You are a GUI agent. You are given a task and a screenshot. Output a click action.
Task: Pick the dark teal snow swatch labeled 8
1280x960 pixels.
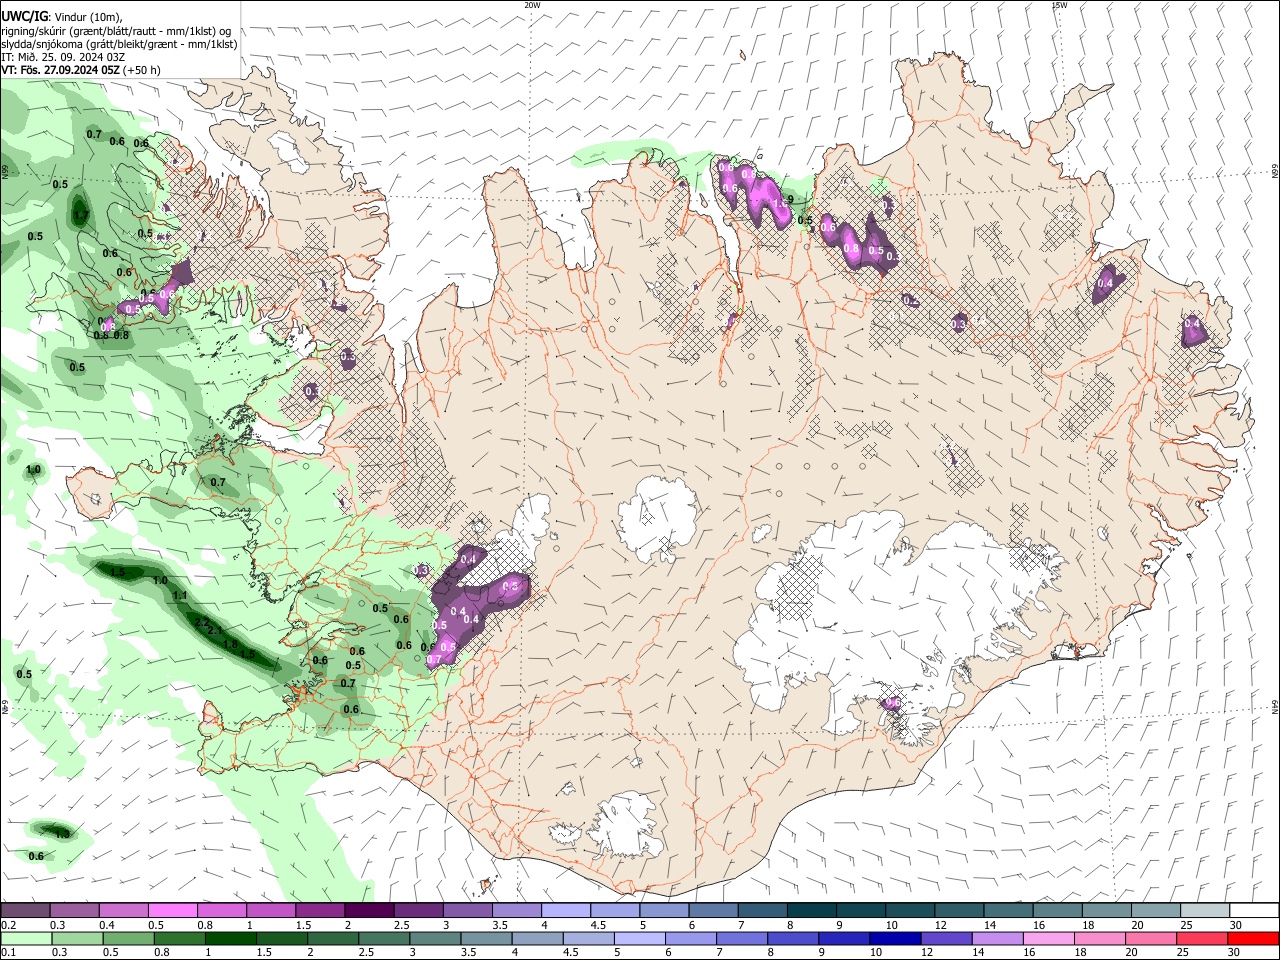point(810,911)
